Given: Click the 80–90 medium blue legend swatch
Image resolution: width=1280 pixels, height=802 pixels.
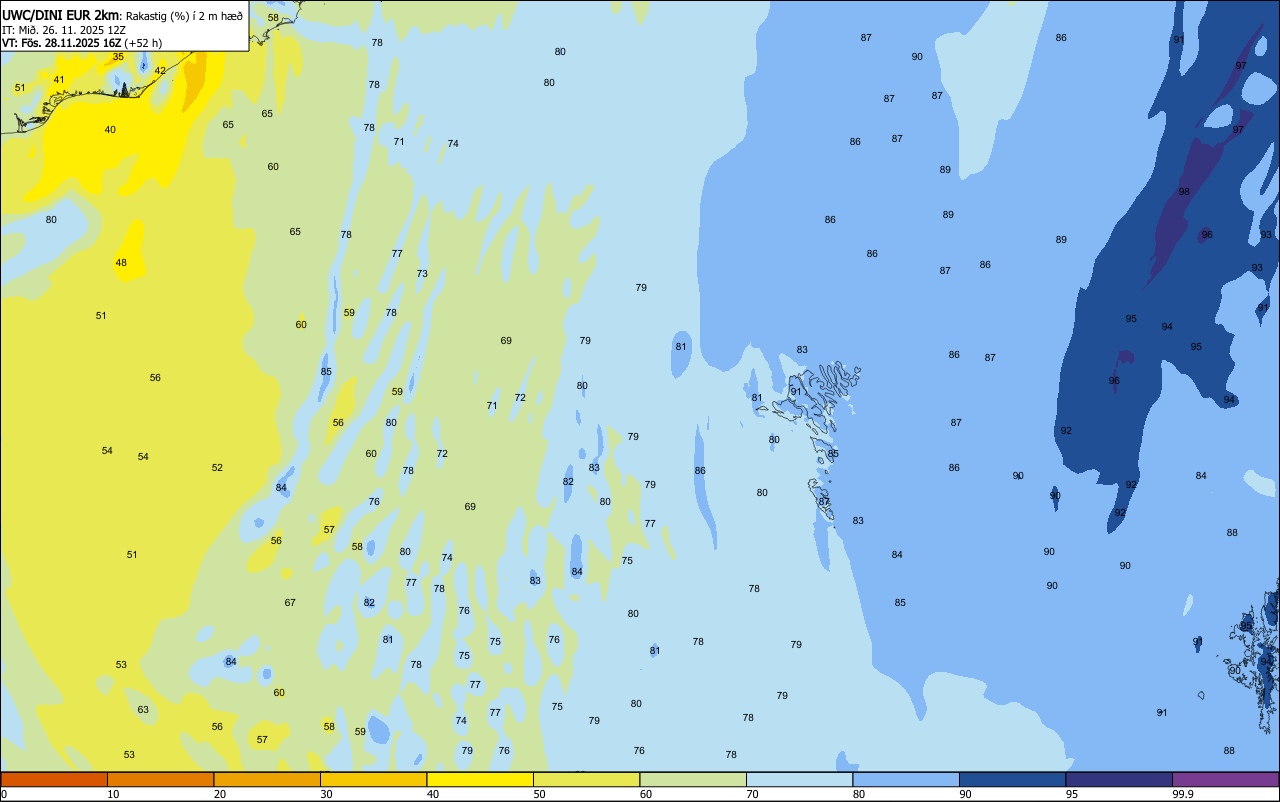Looking at the screenshot, I should point(906,779).
